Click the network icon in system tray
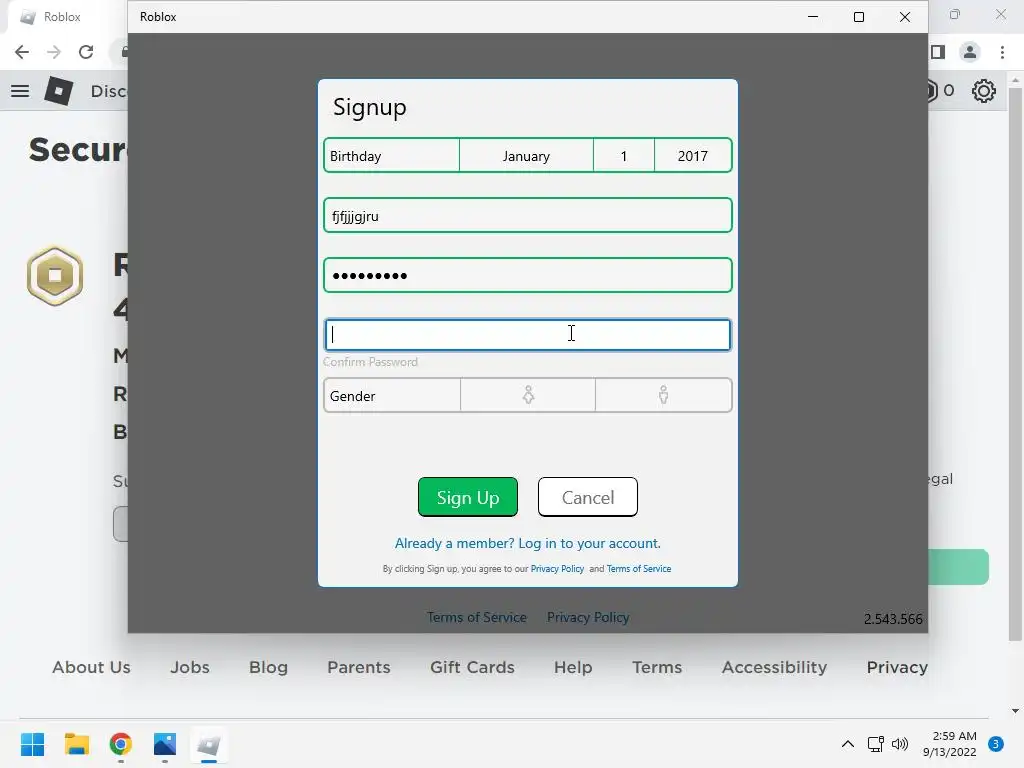 875,744
